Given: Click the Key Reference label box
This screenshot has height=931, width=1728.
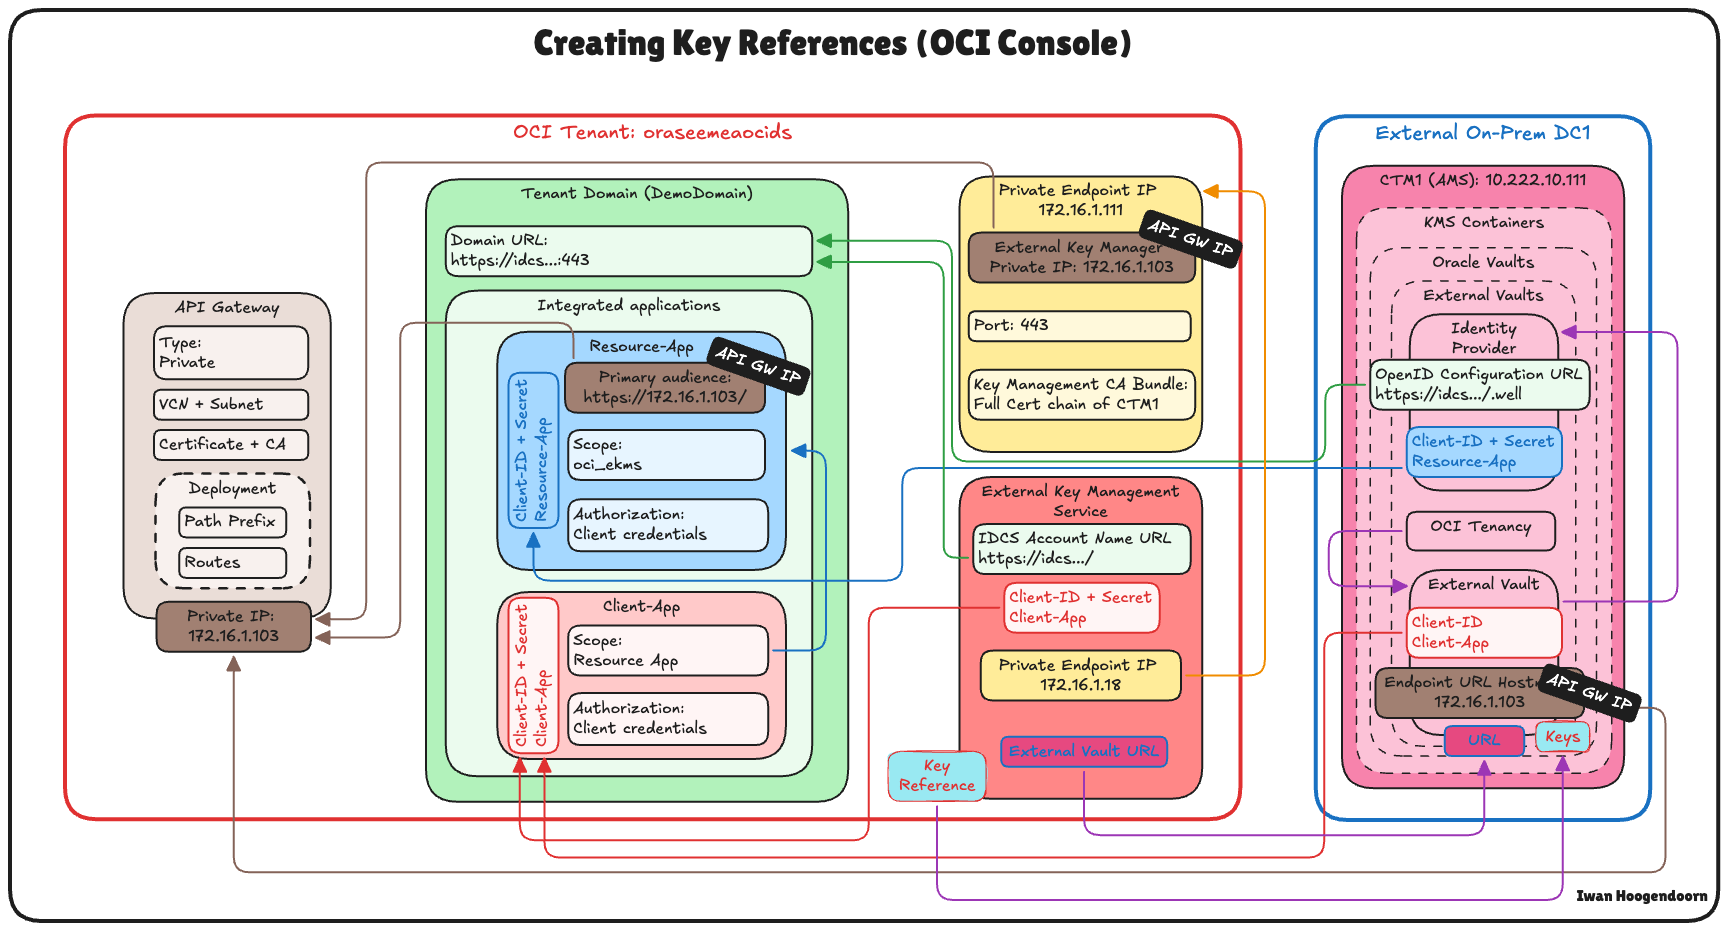Looking at the screenshot, I should [x=936, y=776].
